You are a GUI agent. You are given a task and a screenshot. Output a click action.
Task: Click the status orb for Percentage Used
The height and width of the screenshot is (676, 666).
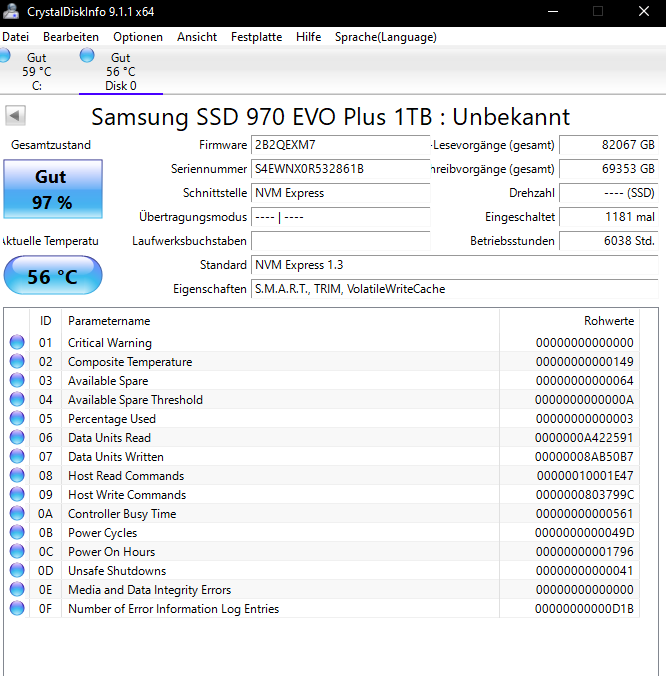point(17,418)
